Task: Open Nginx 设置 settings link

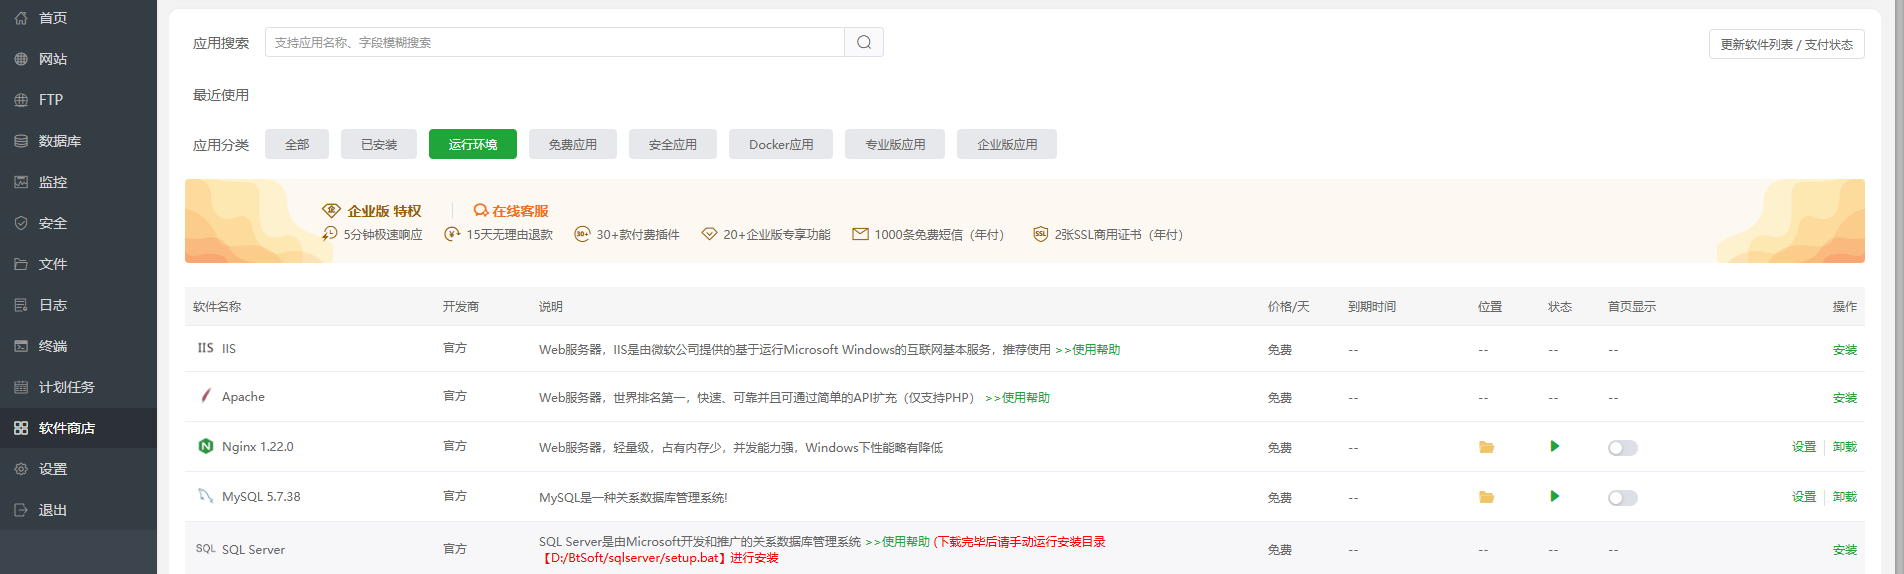Action: pyautogui.click(x=1804, y=447)
